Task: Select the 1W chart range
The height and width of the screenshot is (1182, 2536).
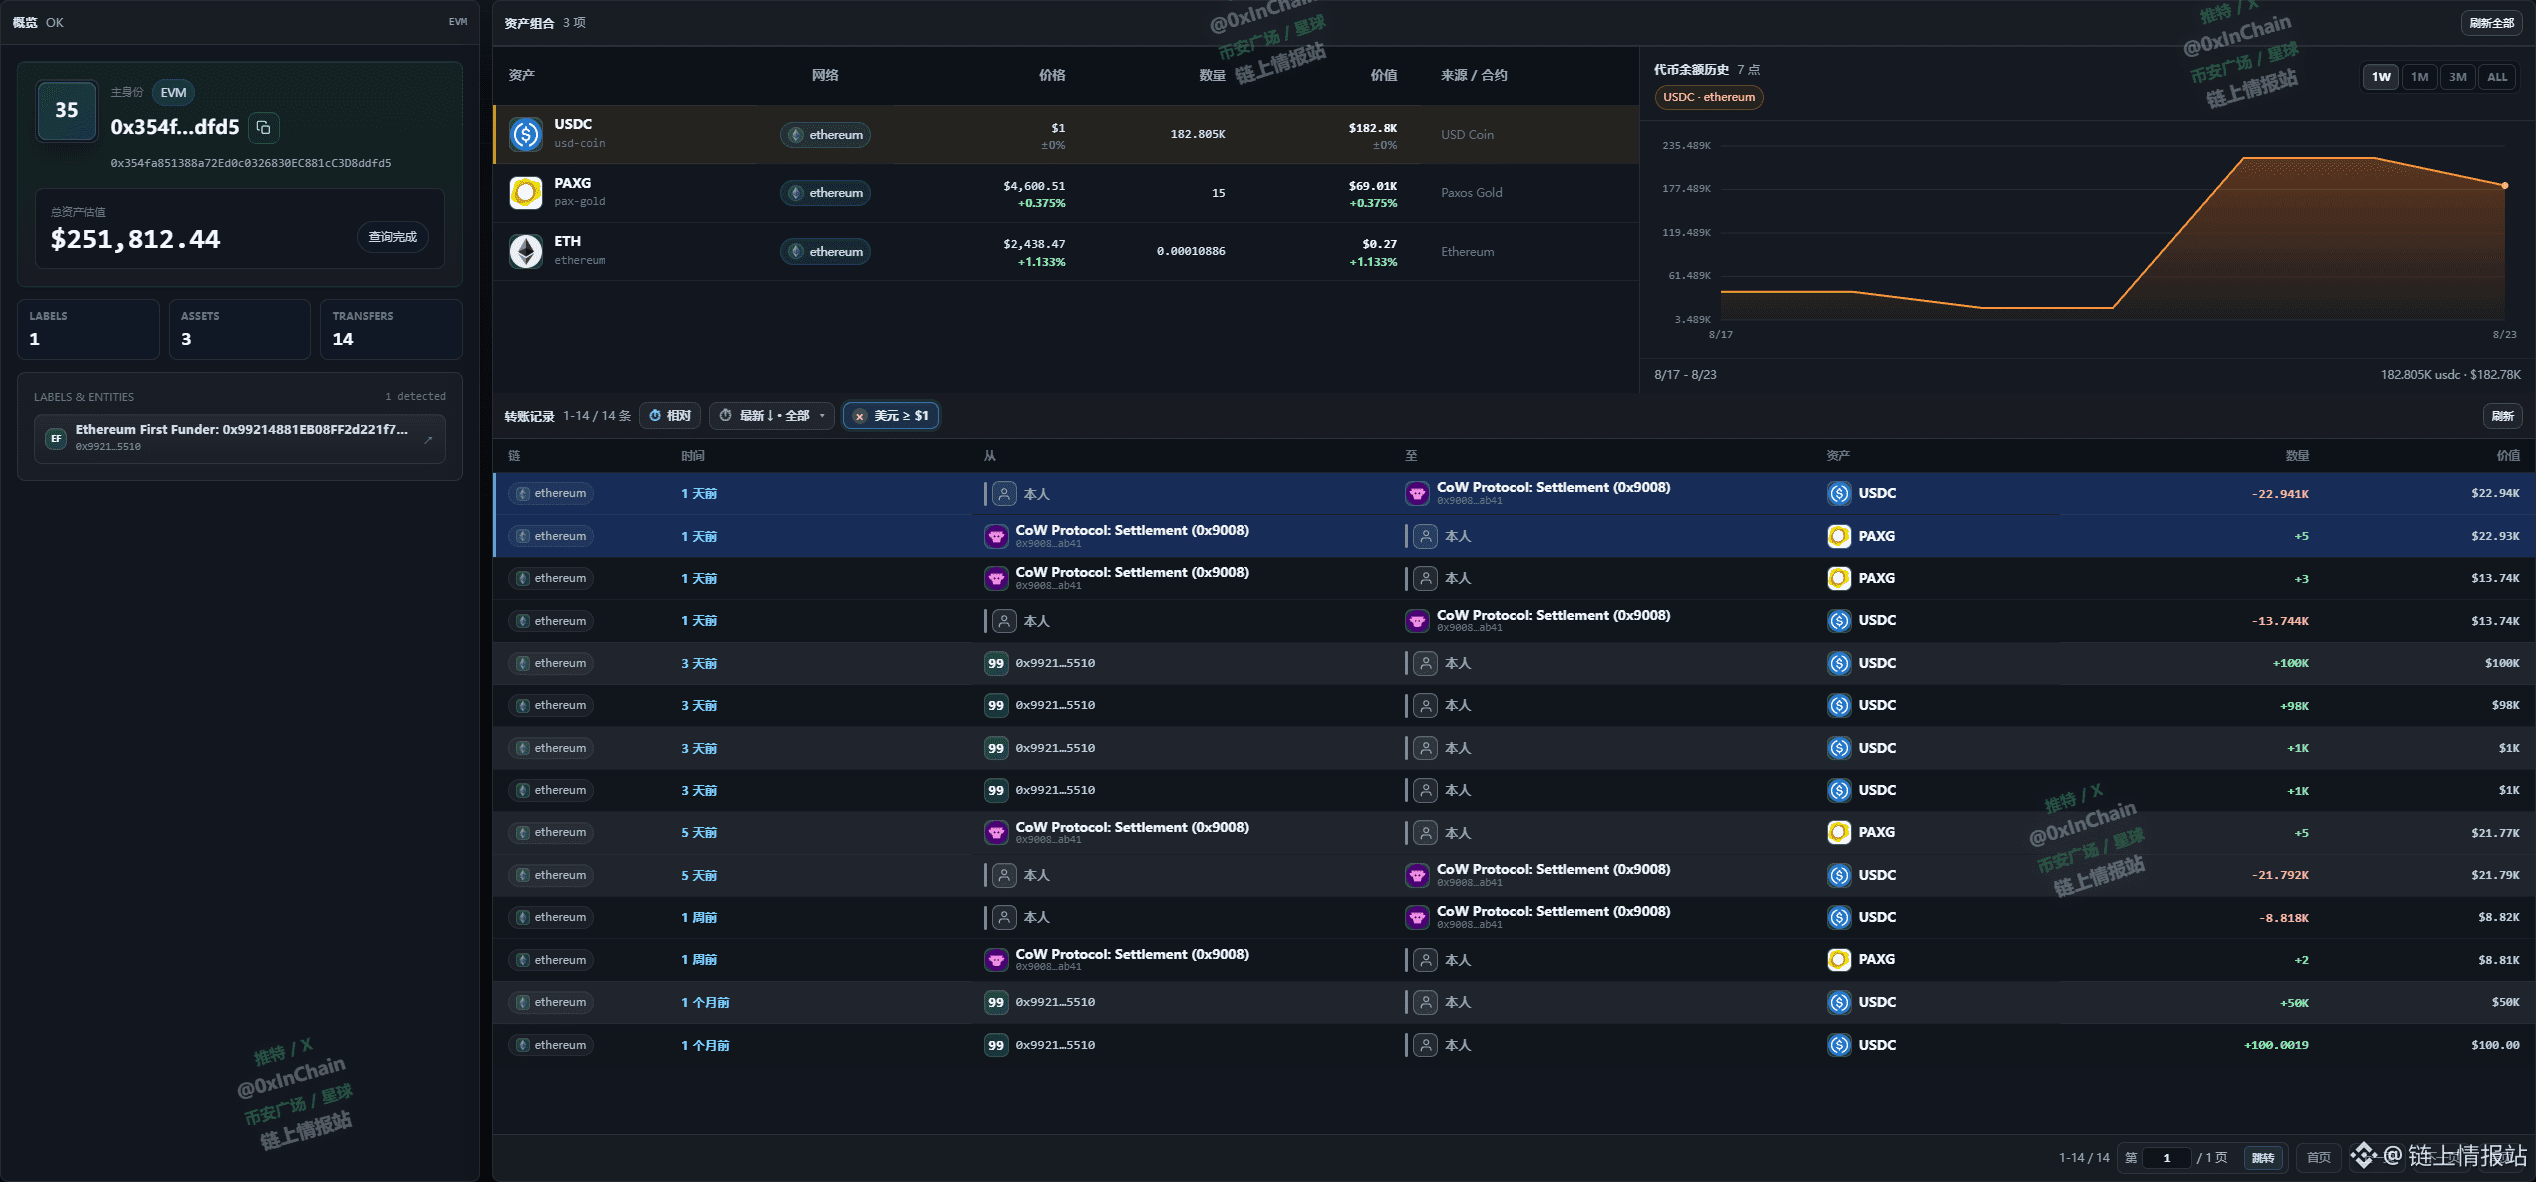Action: click(x=2381, y=77)
